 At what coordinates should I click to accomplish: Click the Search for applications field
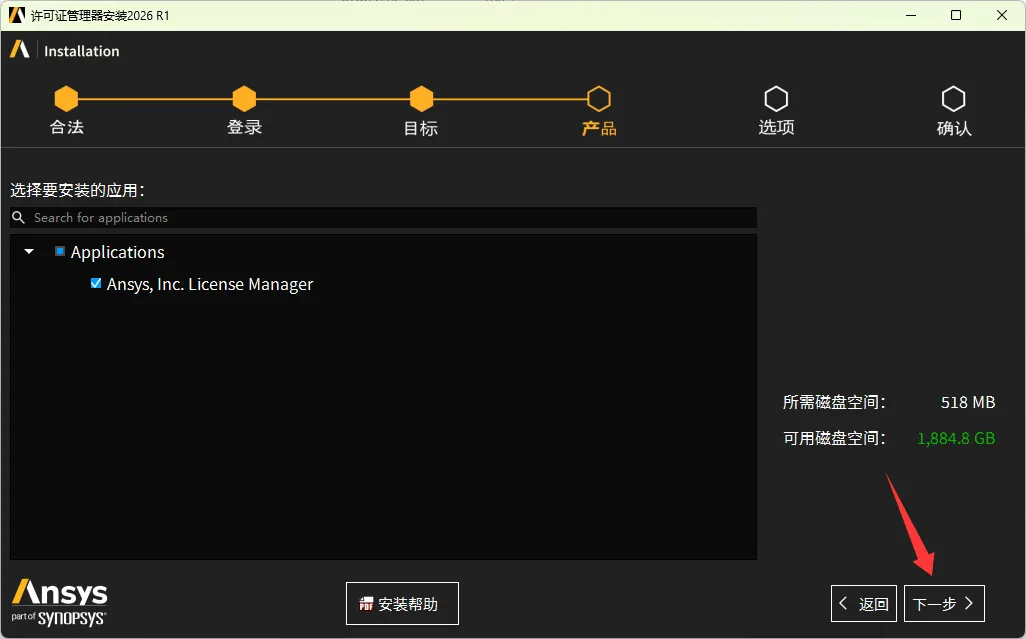pos(383,218)
